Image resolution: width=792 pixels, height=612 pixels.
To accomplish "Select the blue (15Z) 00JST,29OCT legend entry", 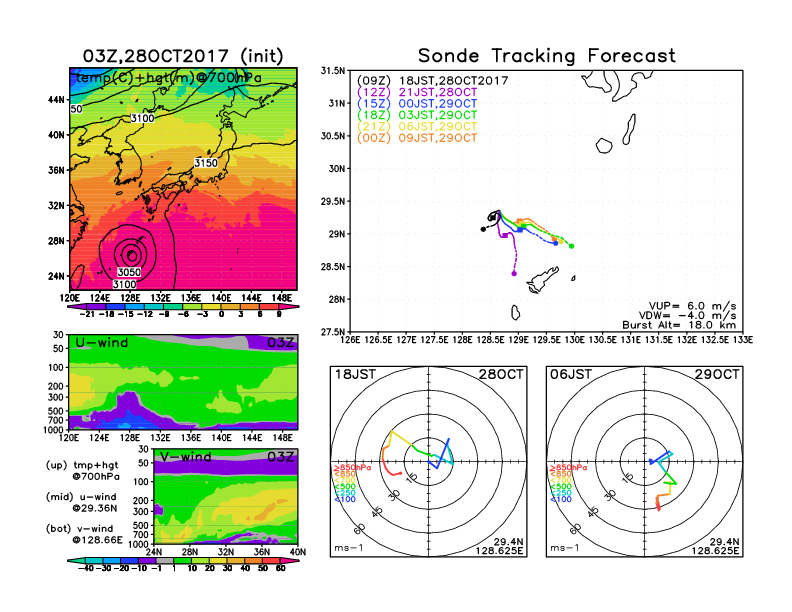I will pos(417,104).
